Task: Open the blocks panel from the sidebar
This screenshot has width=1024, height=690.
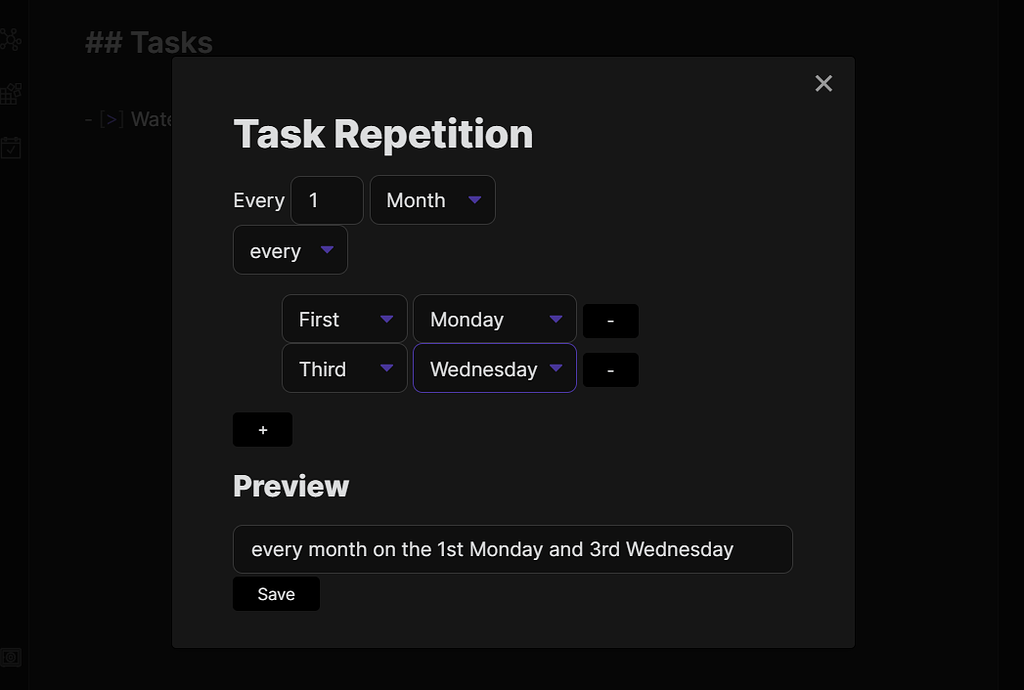Action: 11,93
